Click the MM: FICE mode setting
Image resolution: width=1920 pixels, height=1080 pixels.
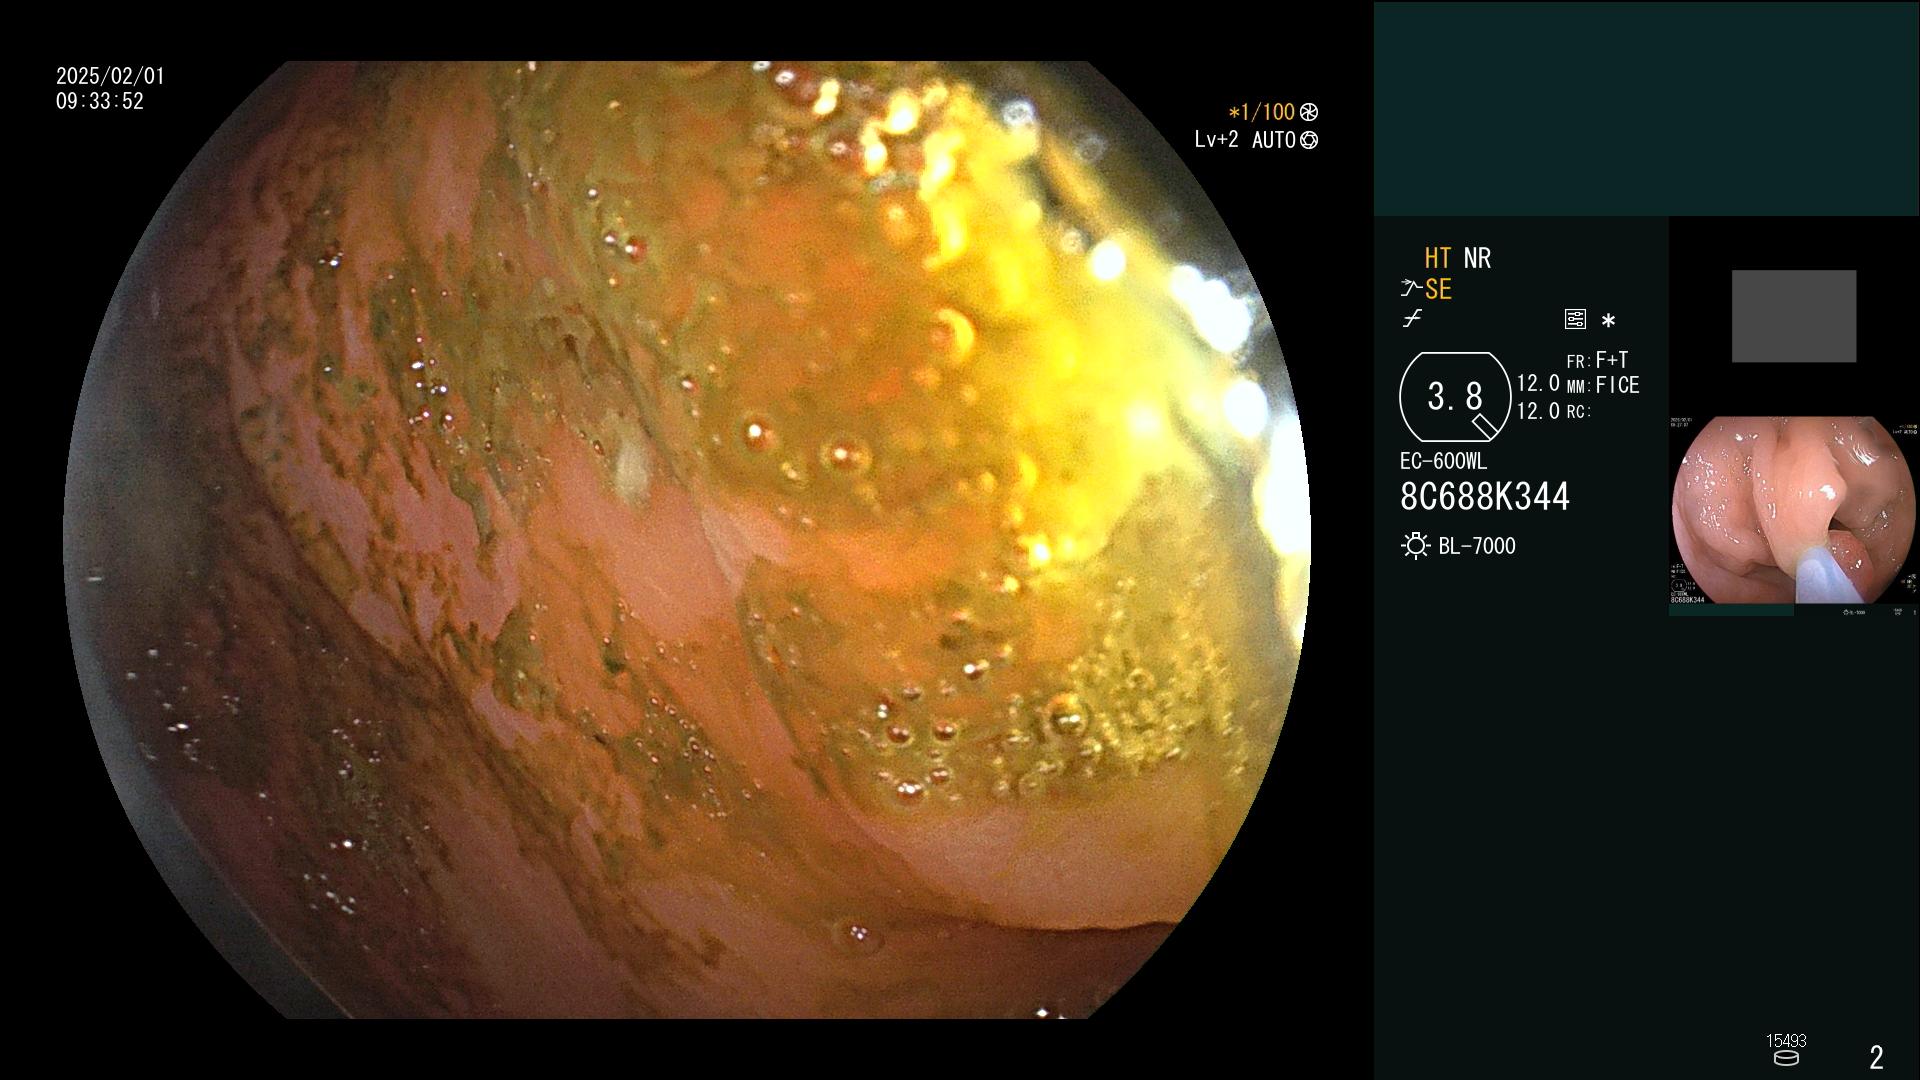tap(1603, 385)
